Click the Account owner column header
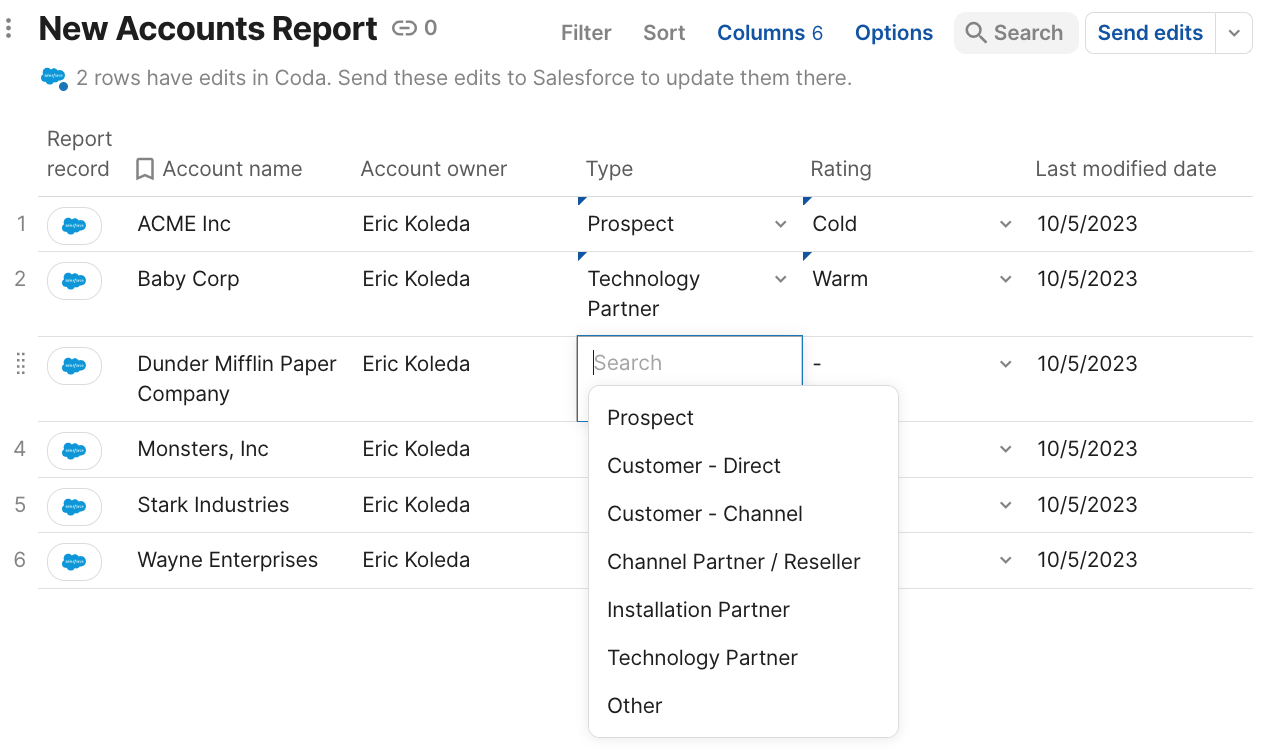 pyautogui.click(x=434, y=169)
